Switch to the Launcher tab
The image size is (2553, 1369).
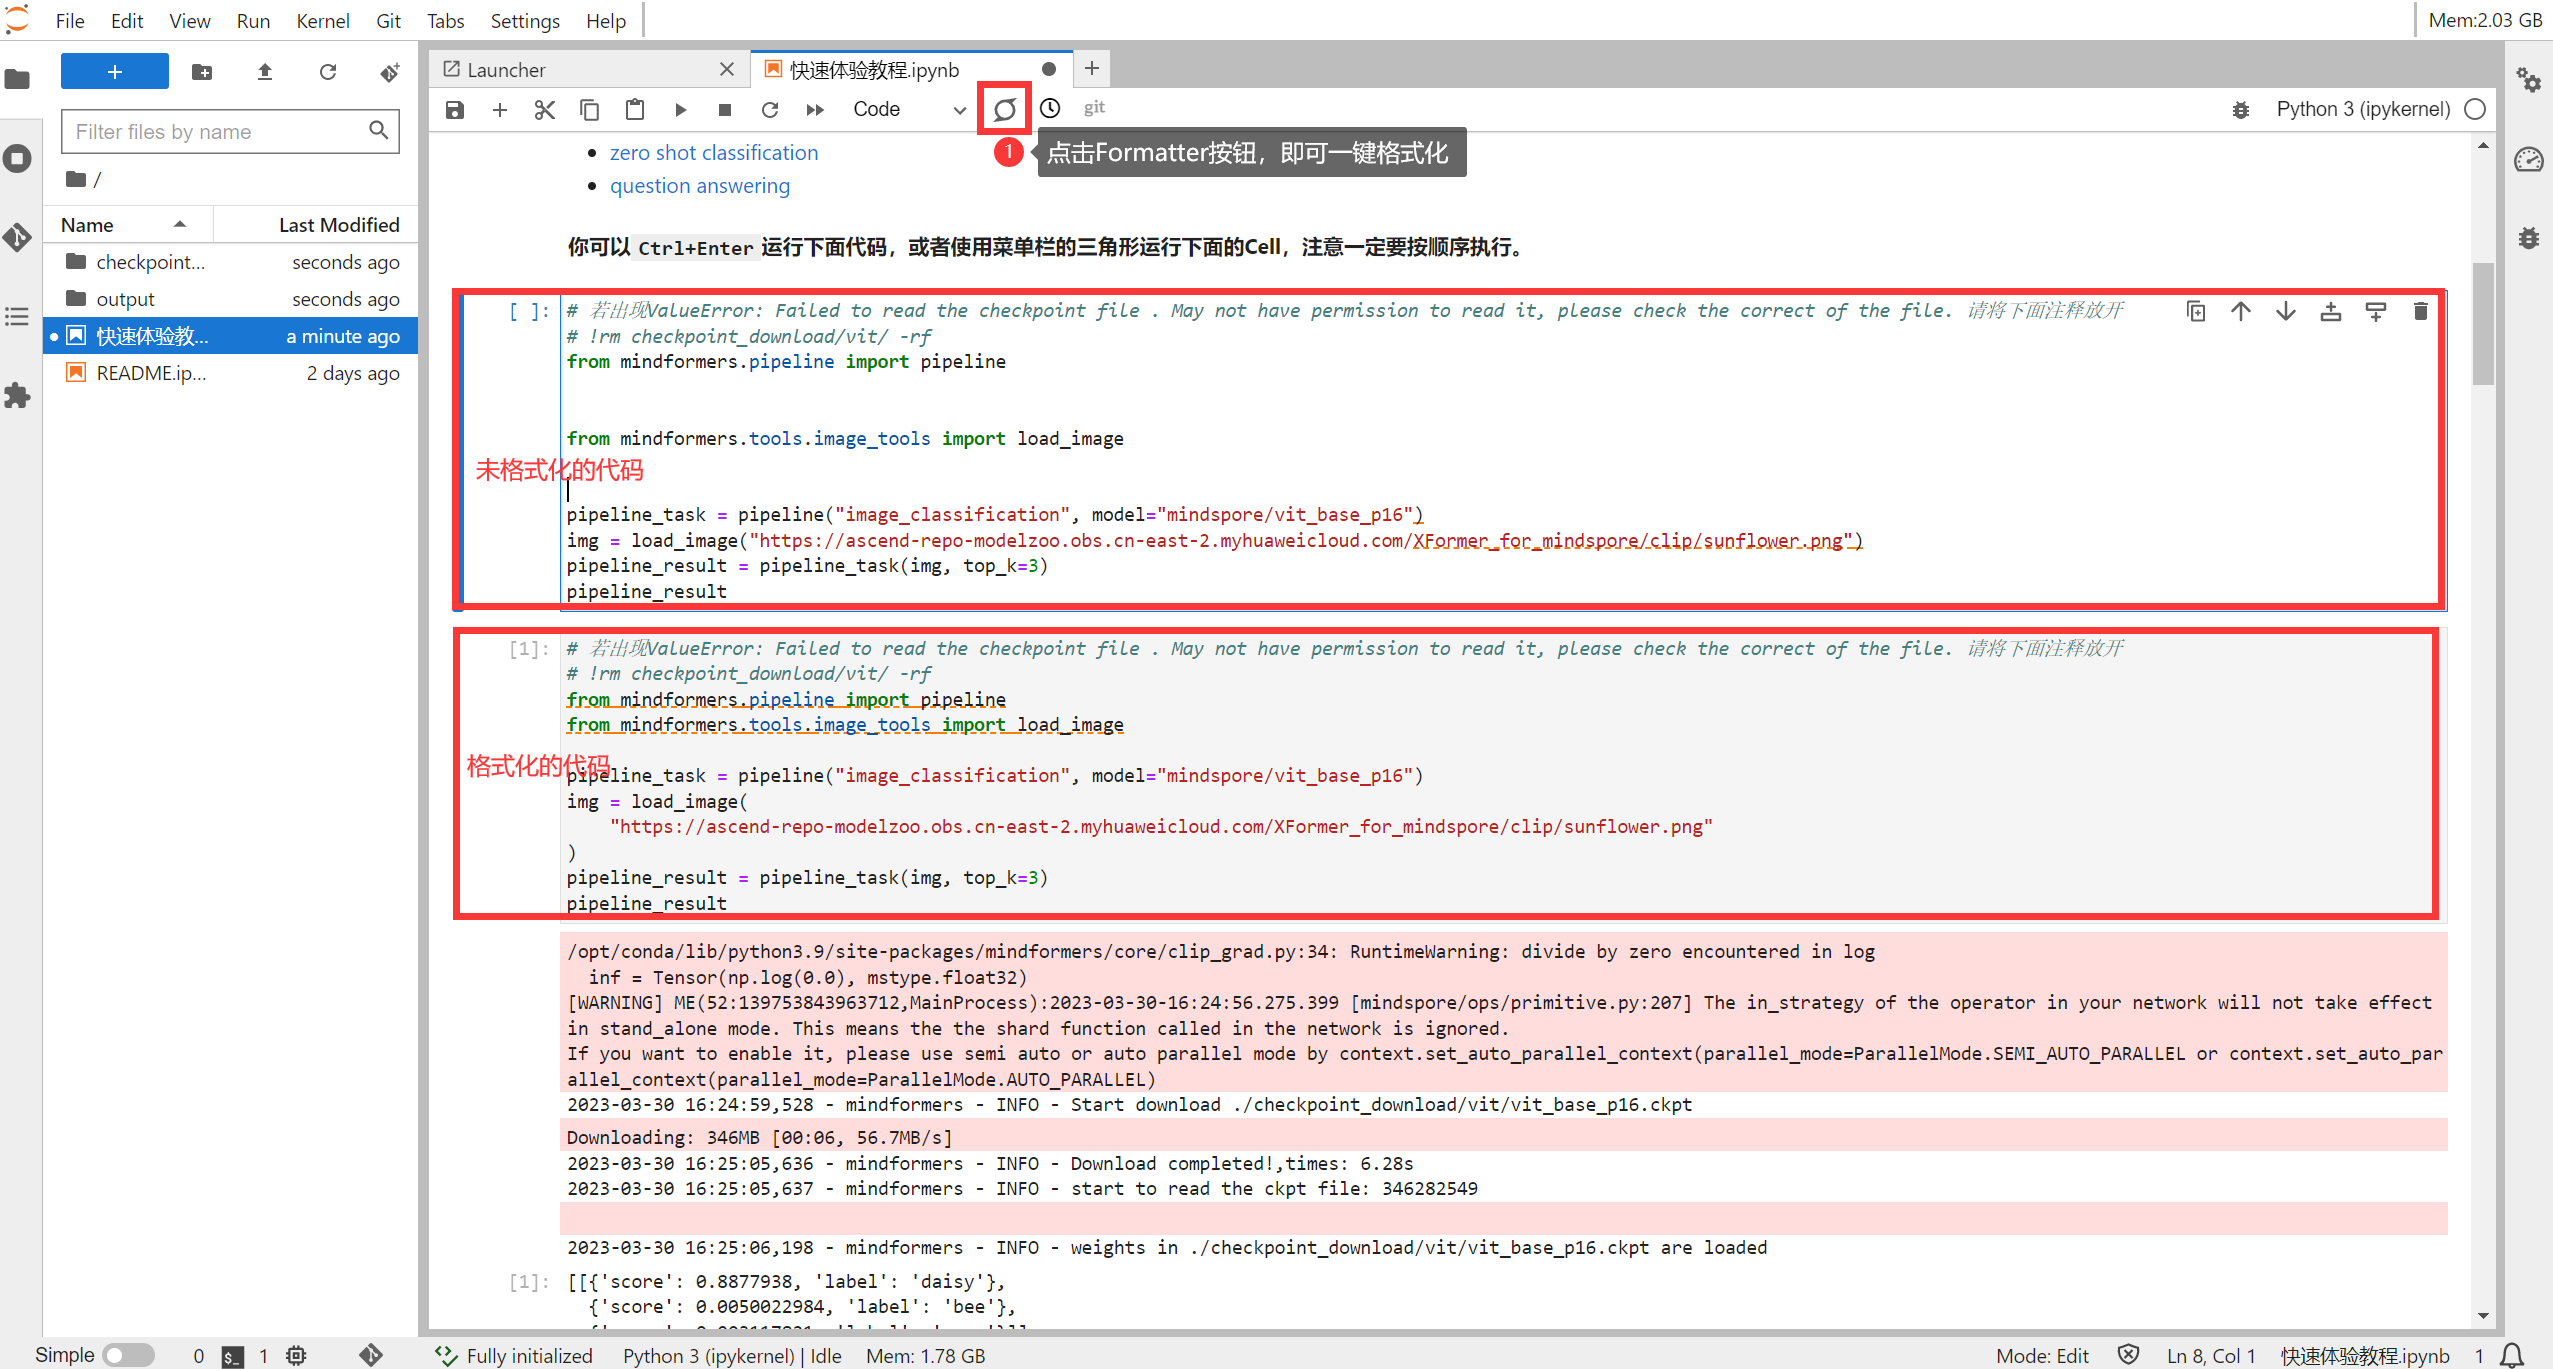(x=506, y=69)
